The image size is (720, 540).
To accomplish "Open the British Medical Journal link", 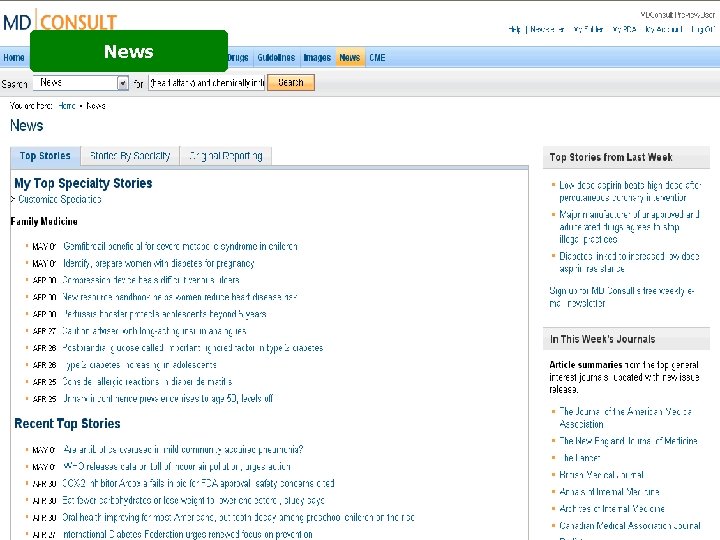I will click(602, 475).
